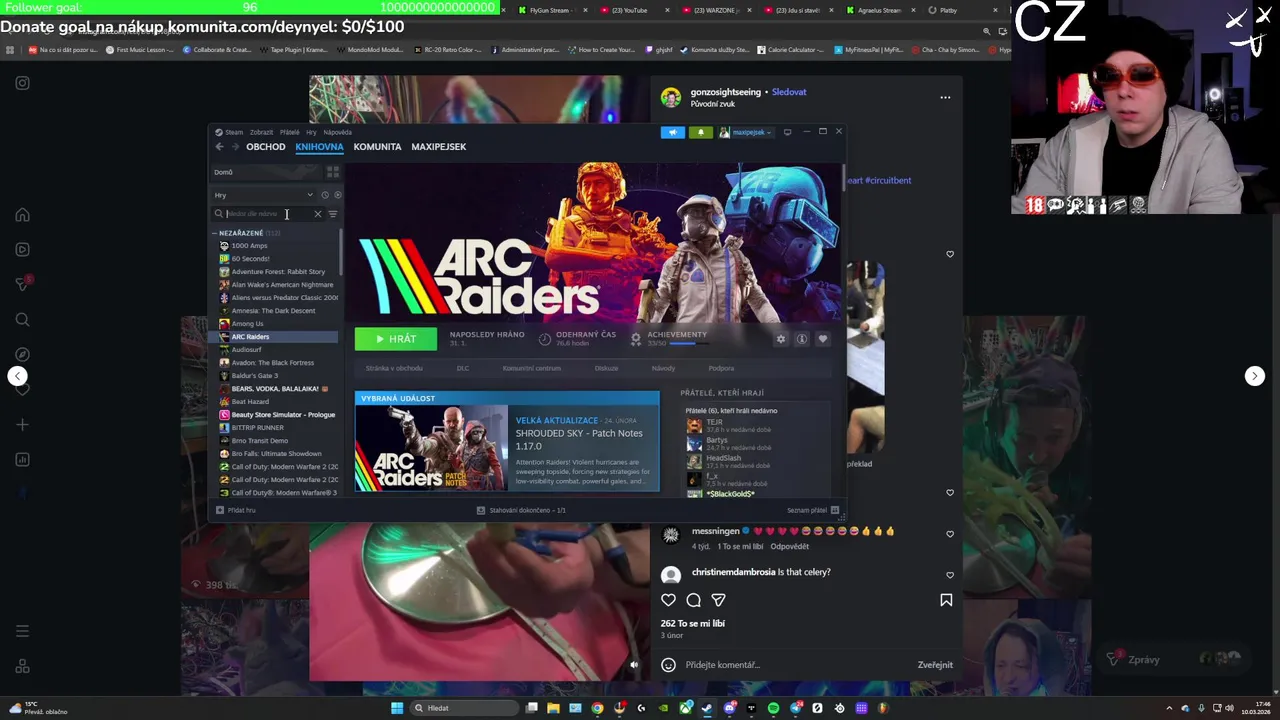Open MAXIPEJSEK profile tab
This screenshot has height=720, width=1280.
click(x=439, y=147)
